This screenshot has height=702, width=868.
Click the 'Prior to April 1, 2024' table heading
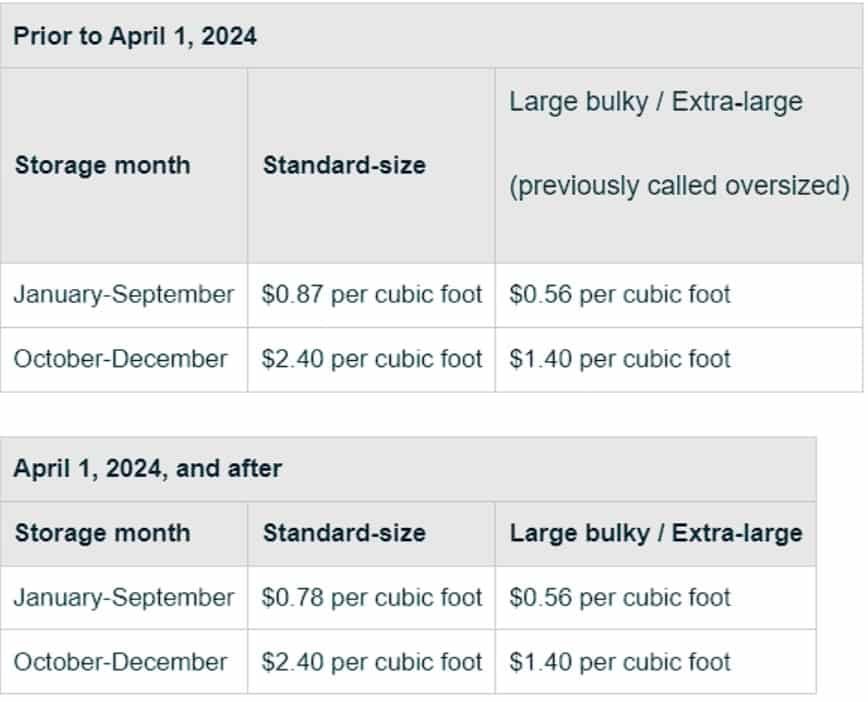[135, 37]
